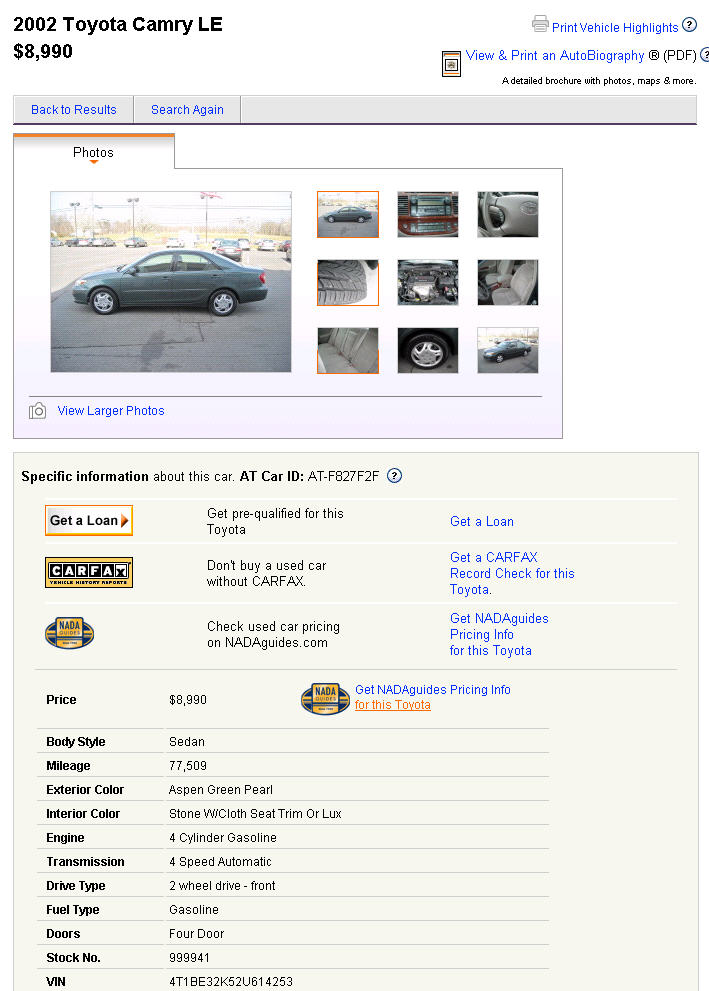
Task: Click the Stock No. value 999941
Action: click(x=189, y=958)
